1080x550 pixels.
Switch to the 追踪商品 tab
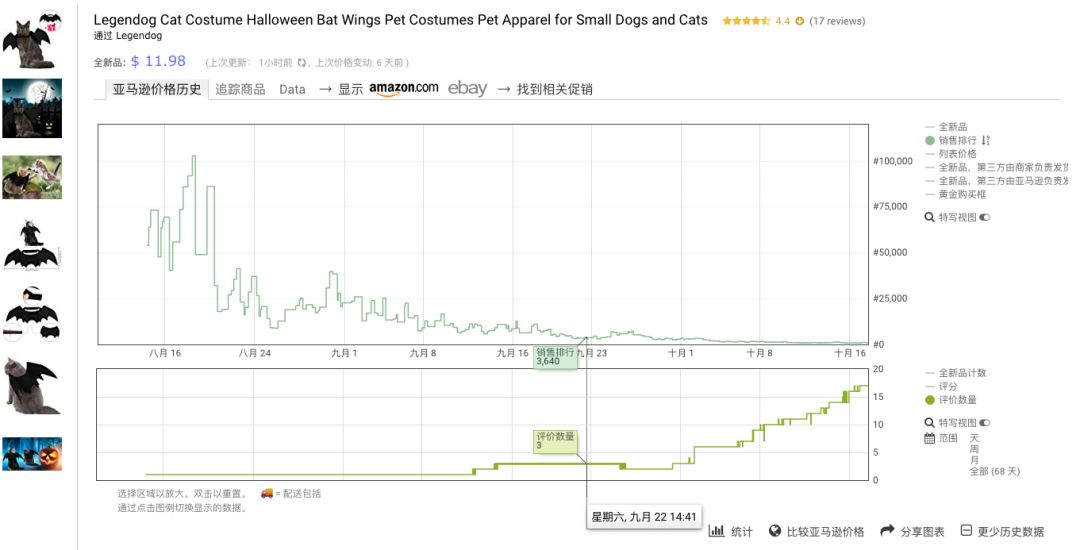(240, 89)
